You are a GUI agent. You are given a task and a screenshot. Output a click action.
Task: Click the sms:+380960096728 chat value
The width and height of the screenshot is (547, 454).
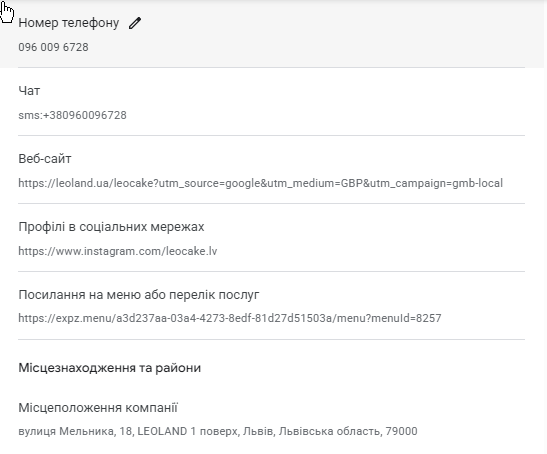pyautogui.click(x=72, y=115)
